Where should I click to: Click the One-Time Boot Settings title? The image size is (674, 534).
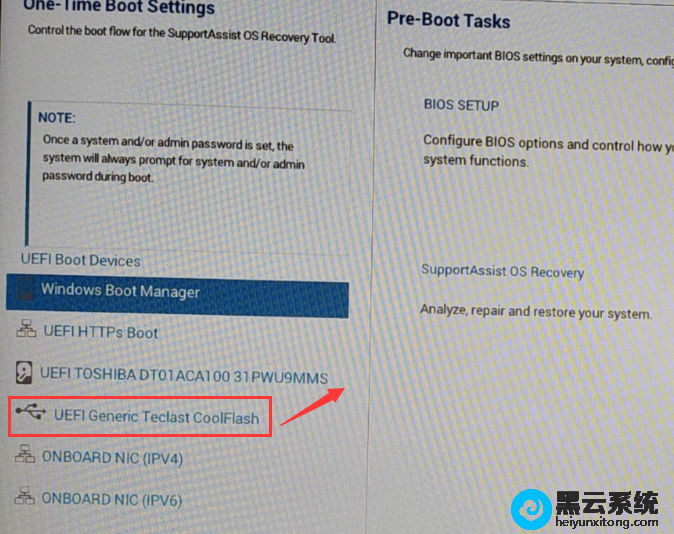point(119,6)
